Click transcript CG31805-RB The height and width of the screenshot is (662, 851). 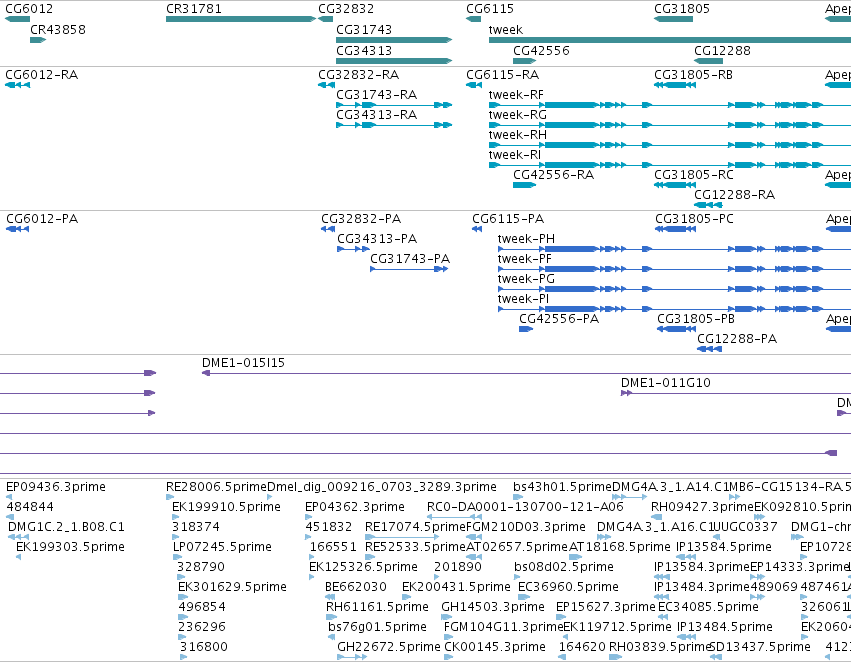click(x=693, y=74)
